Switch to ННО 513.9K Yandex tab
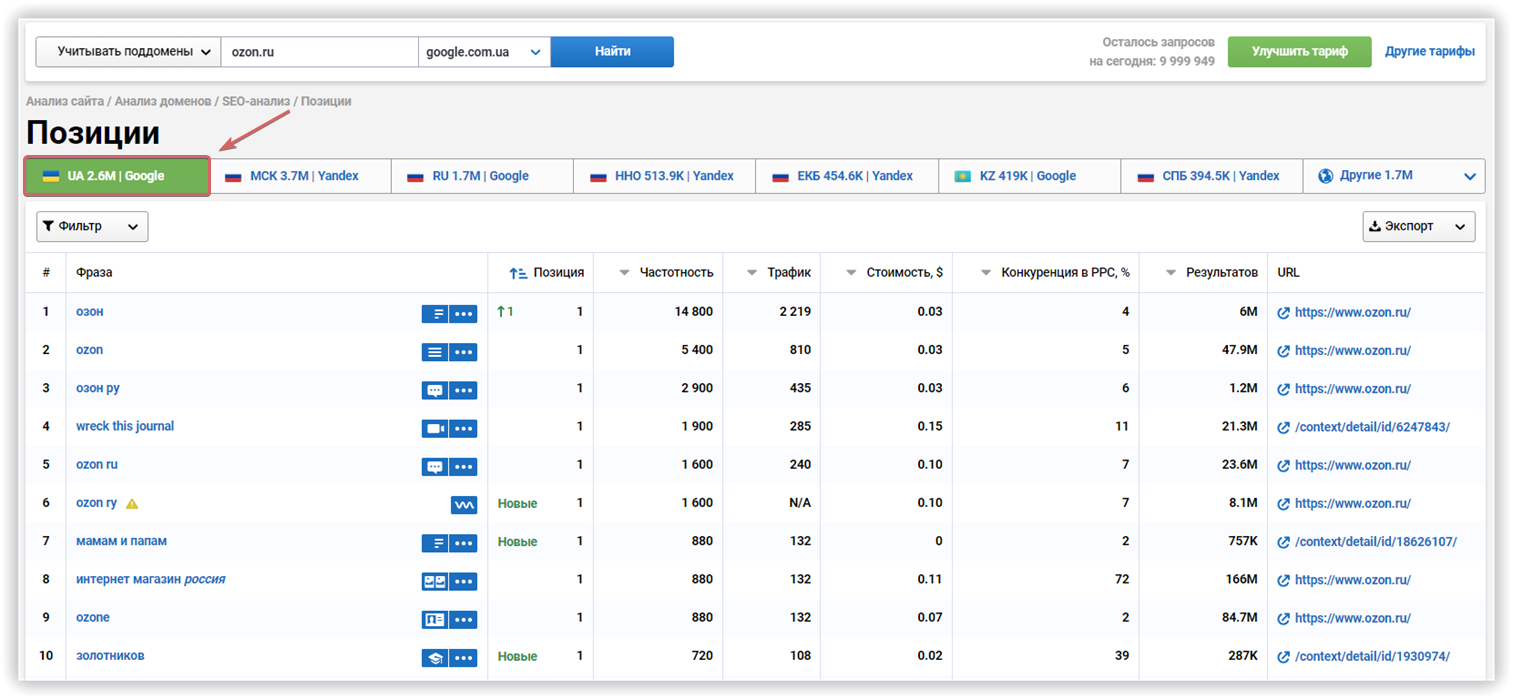The height and width of the screenshot is (699, 1513). [x=664, y=176]
